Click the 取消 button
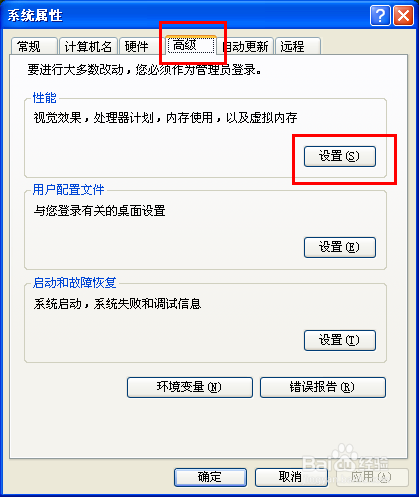This screenshot has height=497, width=419. 291,477
